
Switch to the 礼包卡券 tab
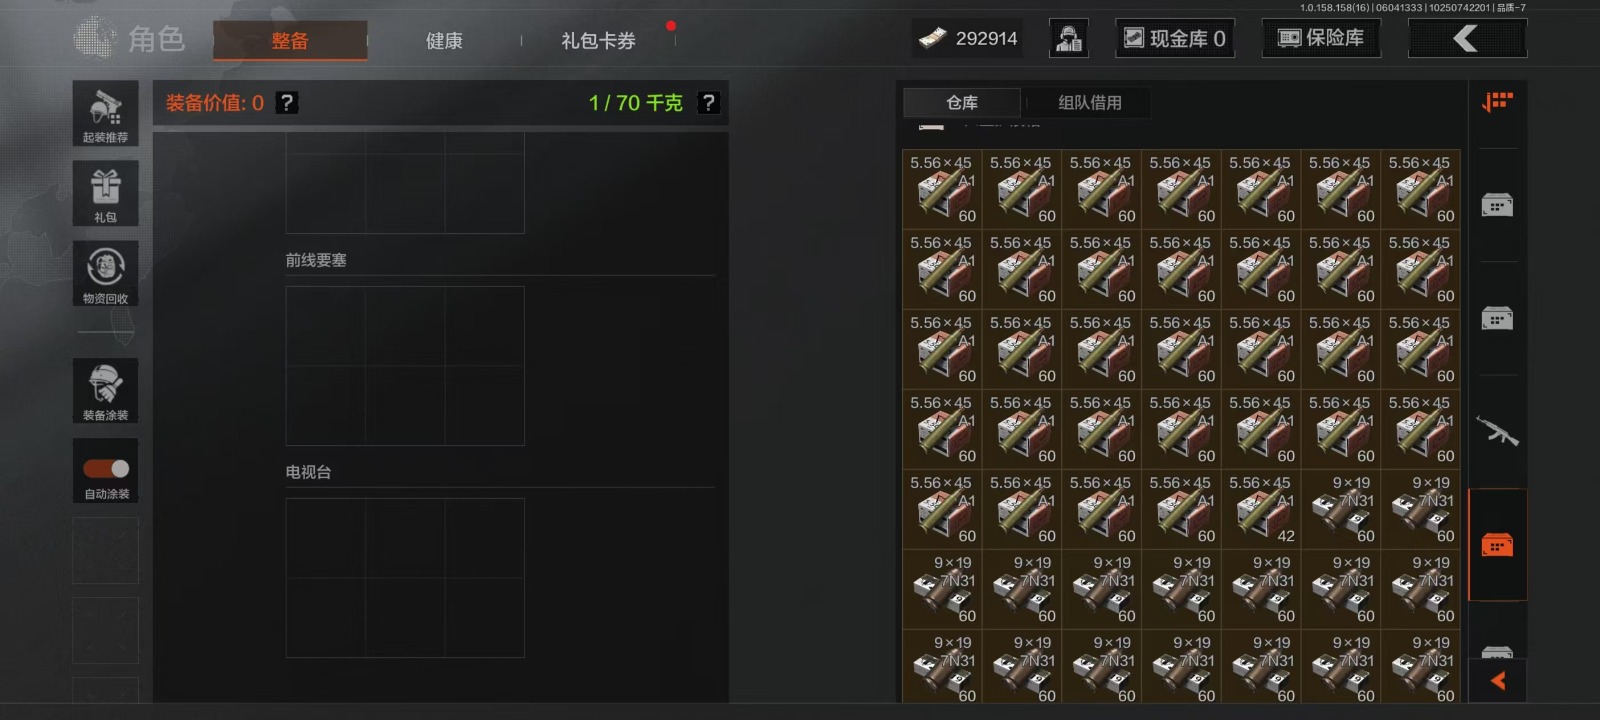pos(598,41)
